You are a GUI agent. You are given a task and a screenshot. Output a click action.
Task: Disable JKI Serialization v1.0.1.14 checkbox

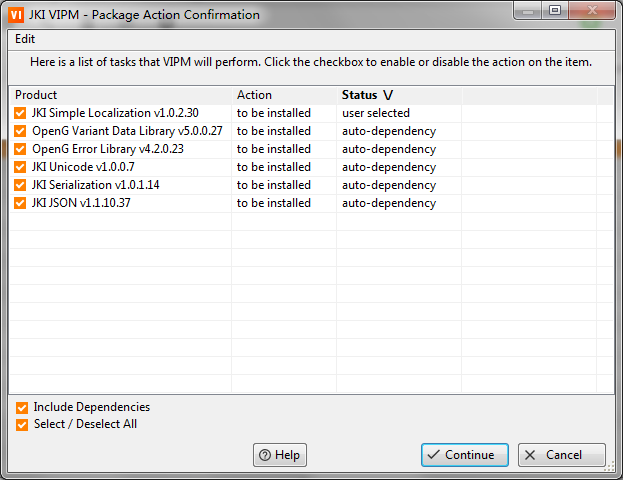click(x=20, y=185)
